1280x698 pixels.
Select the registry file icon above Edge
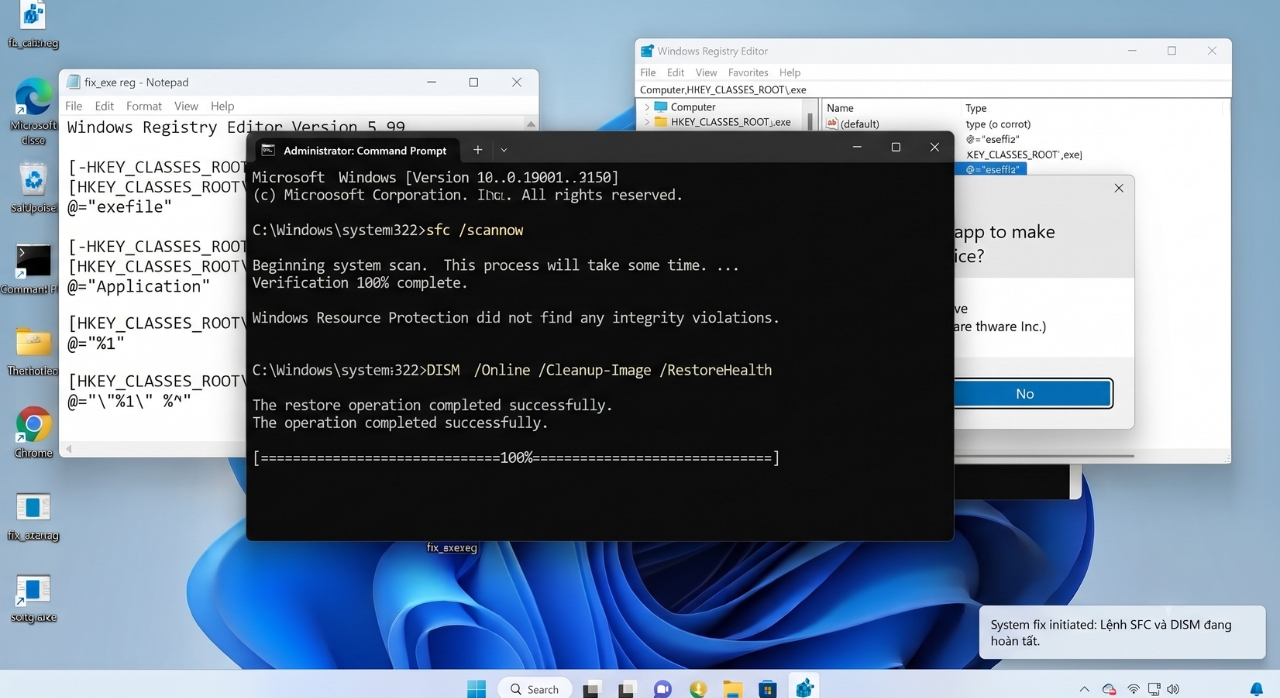coord(33,17)
